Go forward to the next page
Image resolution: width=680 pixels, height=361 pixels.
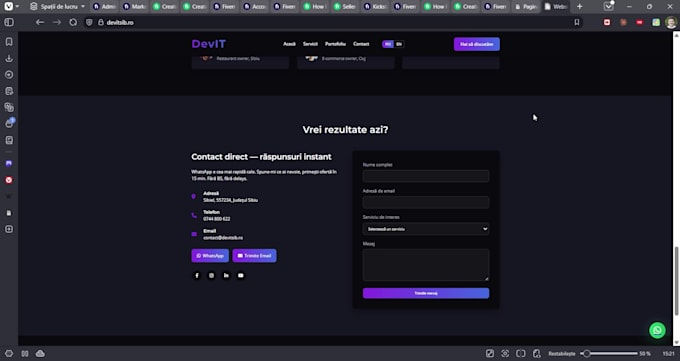[x=57, y=22]
